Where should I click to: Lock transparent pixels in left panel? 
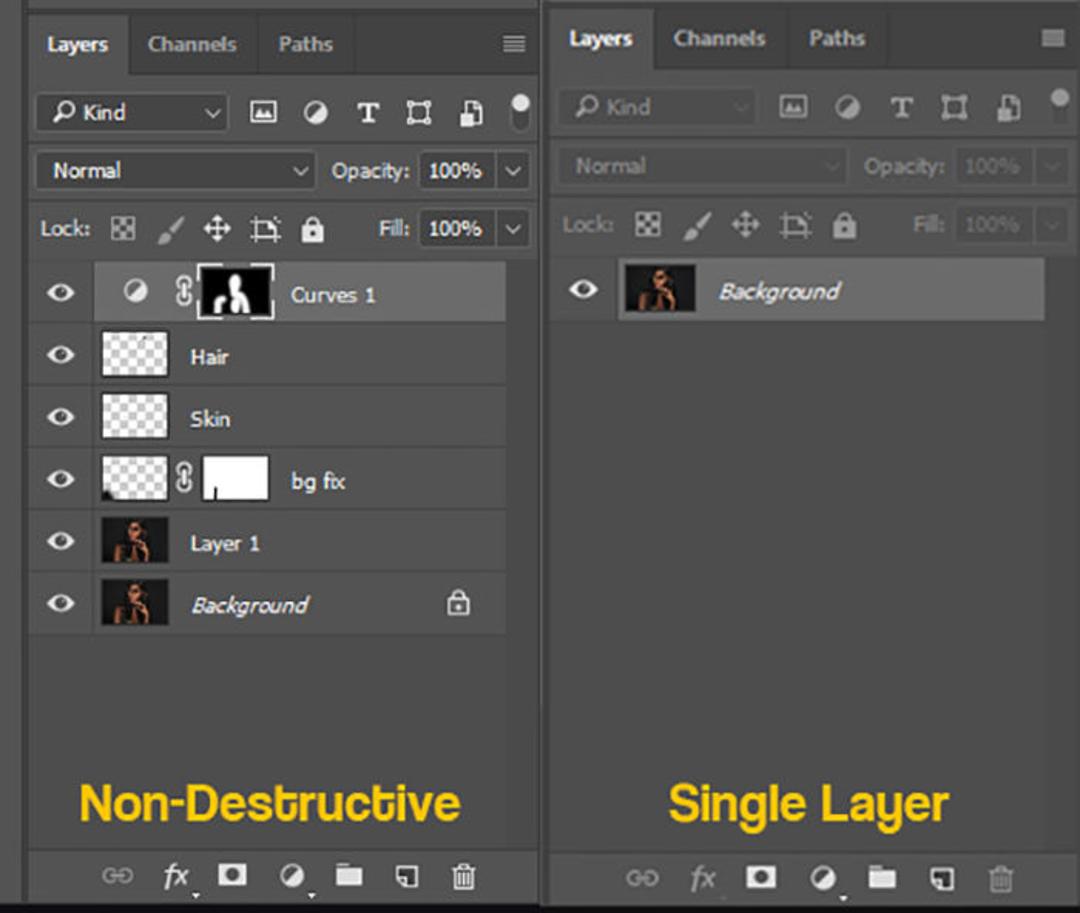pos(123,228)
